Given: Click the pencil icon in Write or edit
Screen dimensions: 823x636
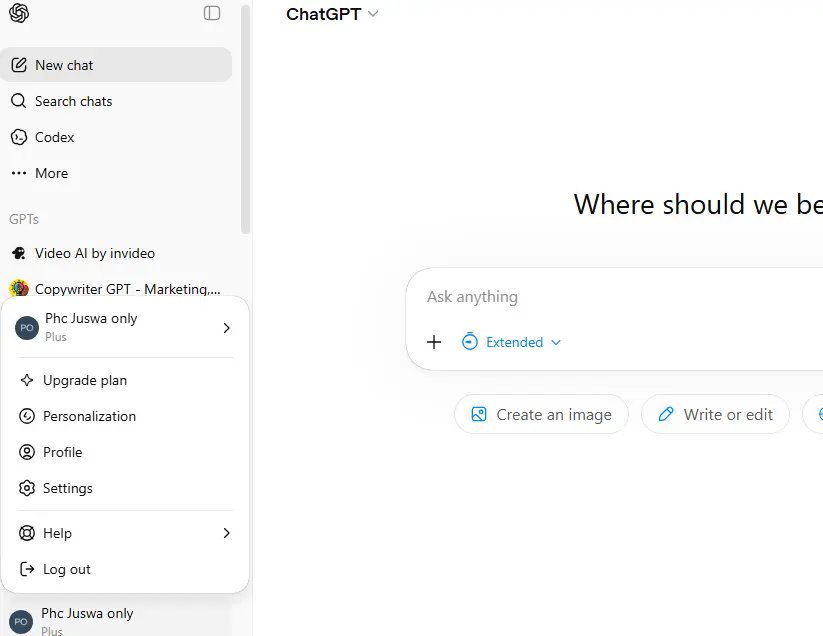Looking at the screenshot, I should (666, 414).
